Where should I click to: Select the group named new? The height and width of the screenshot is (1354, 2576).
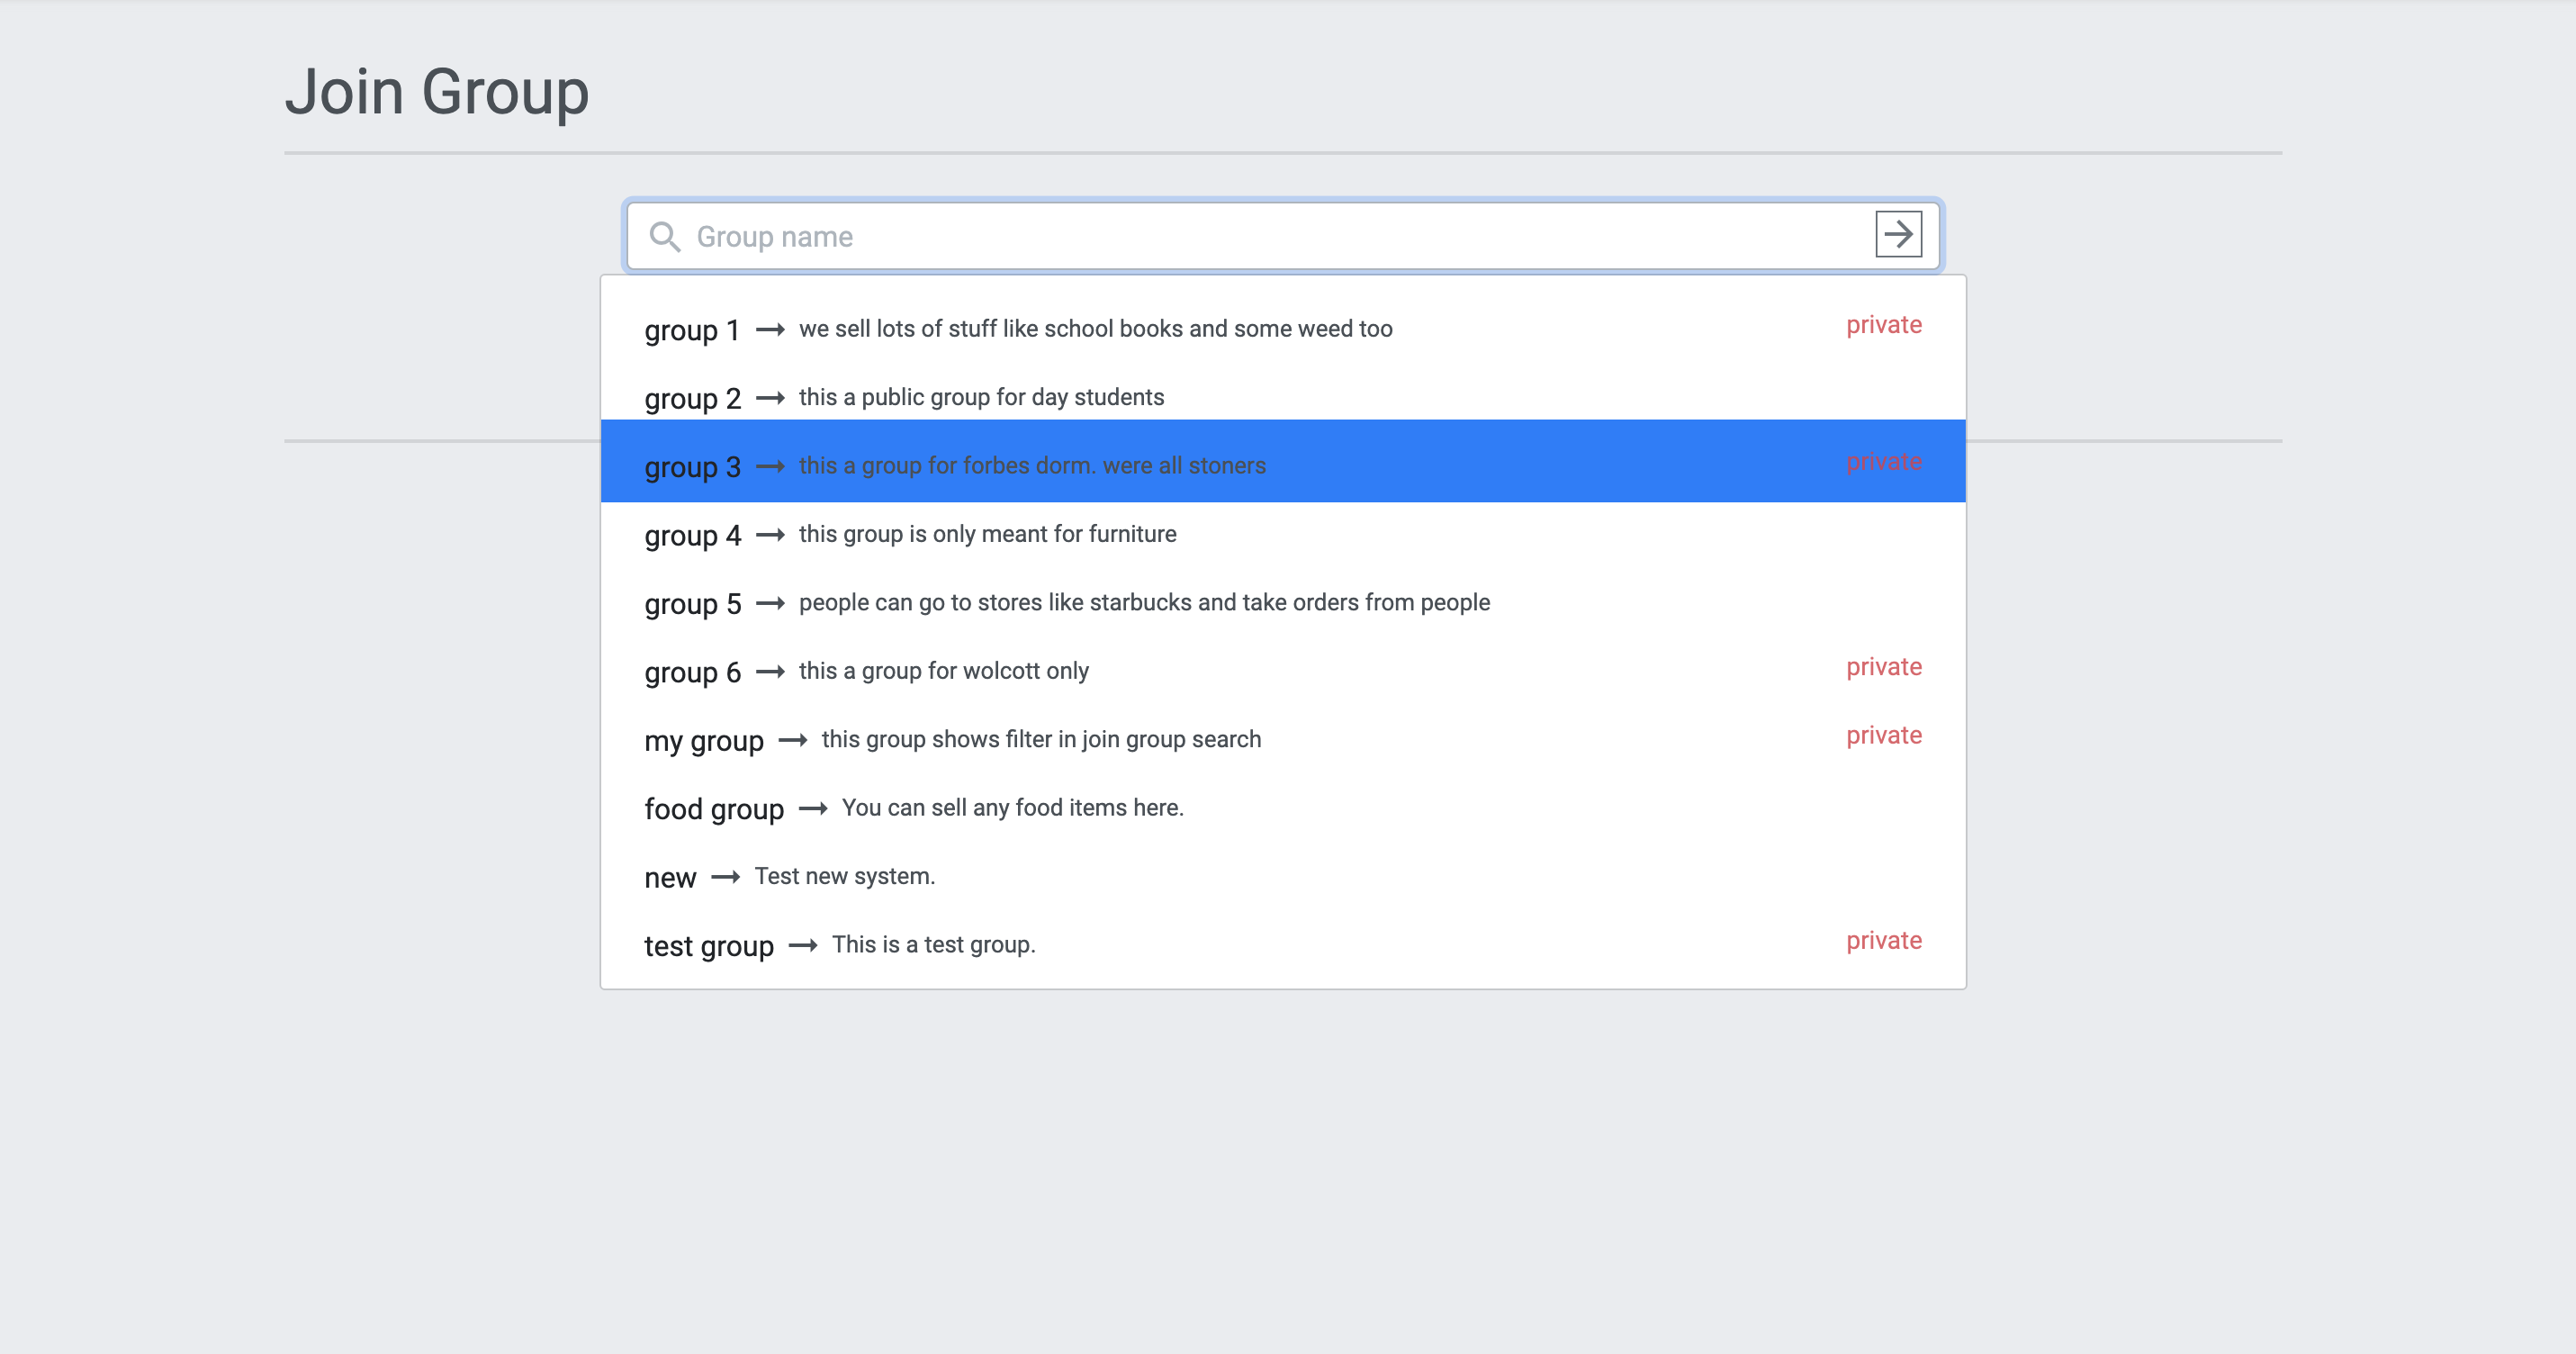click(x=1283, y=877)
